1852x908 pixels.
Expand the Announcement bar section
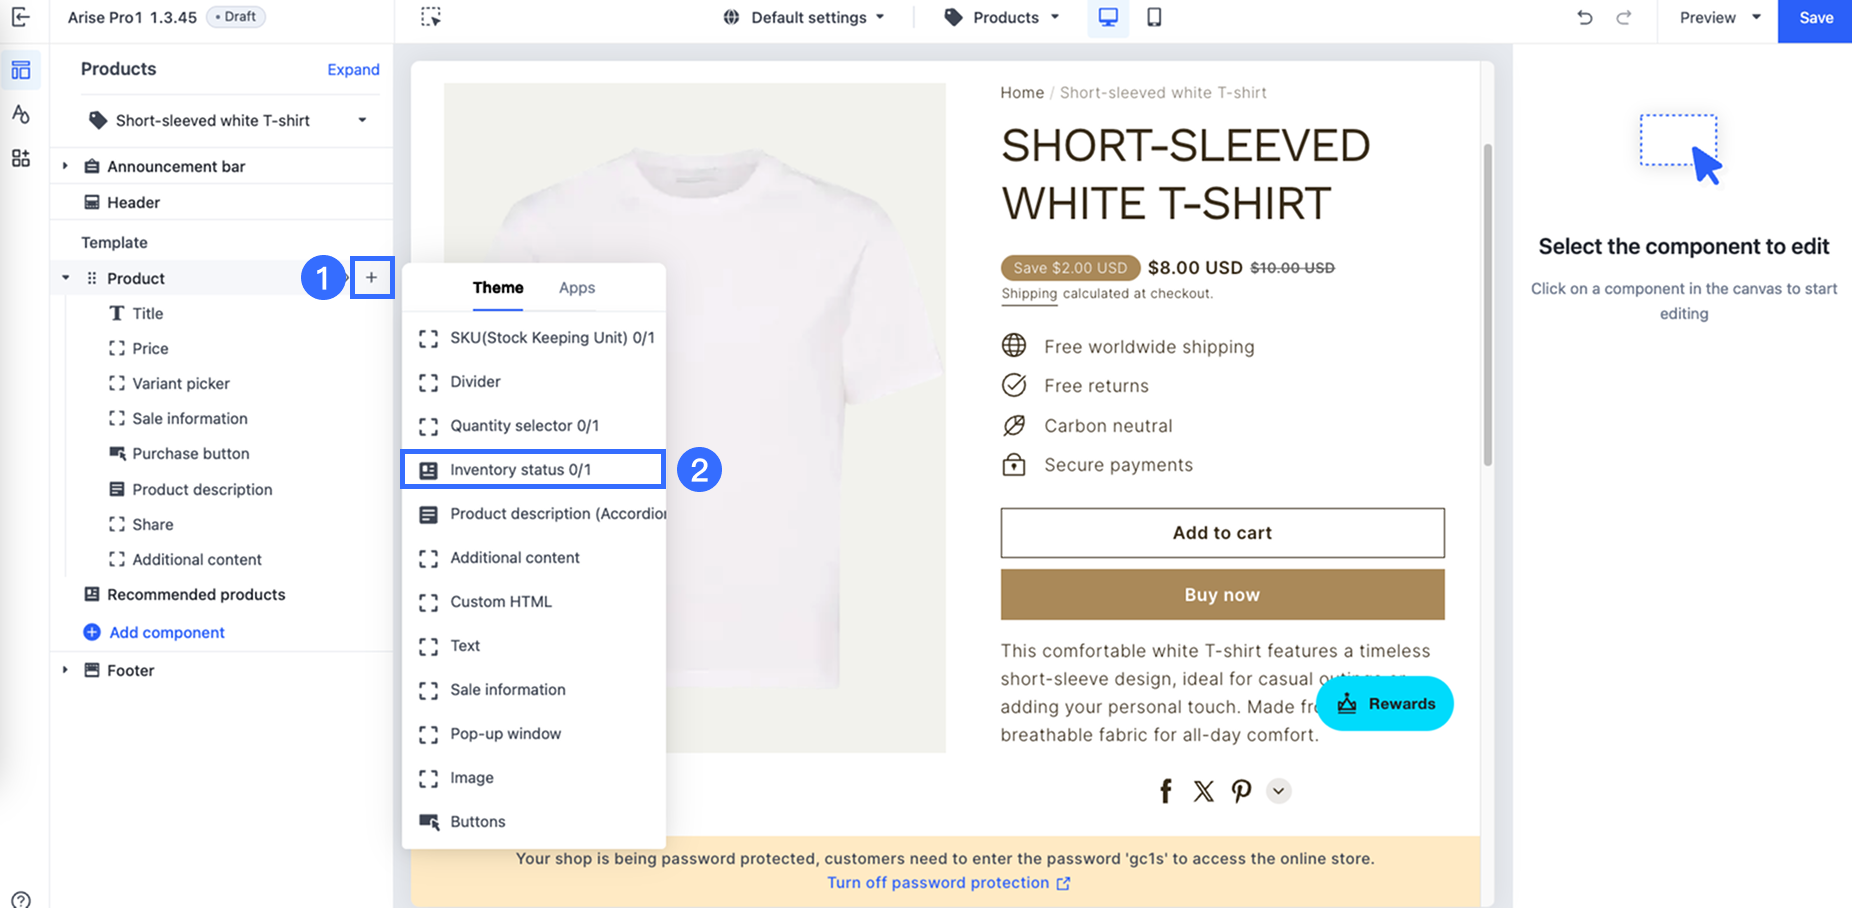coord(65,166)
